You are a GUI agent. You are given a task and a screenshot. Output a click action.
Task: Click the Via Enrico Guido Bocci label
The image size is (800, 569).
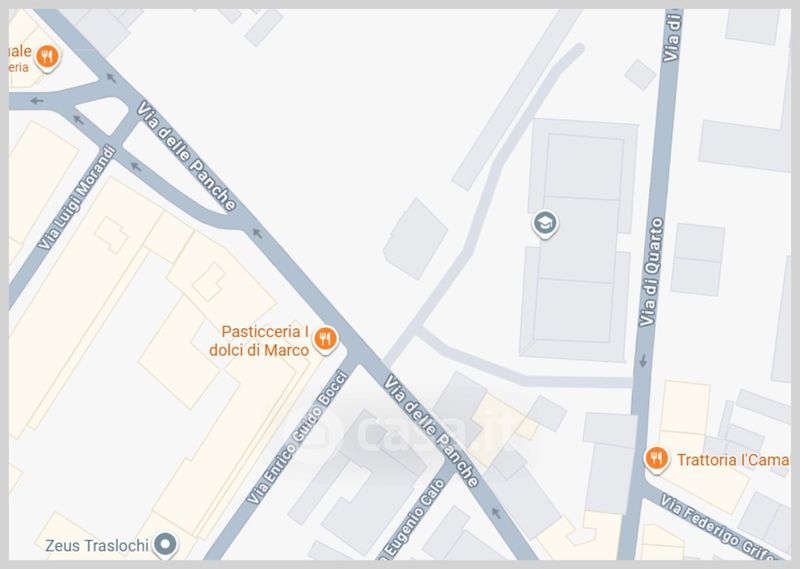297,437
